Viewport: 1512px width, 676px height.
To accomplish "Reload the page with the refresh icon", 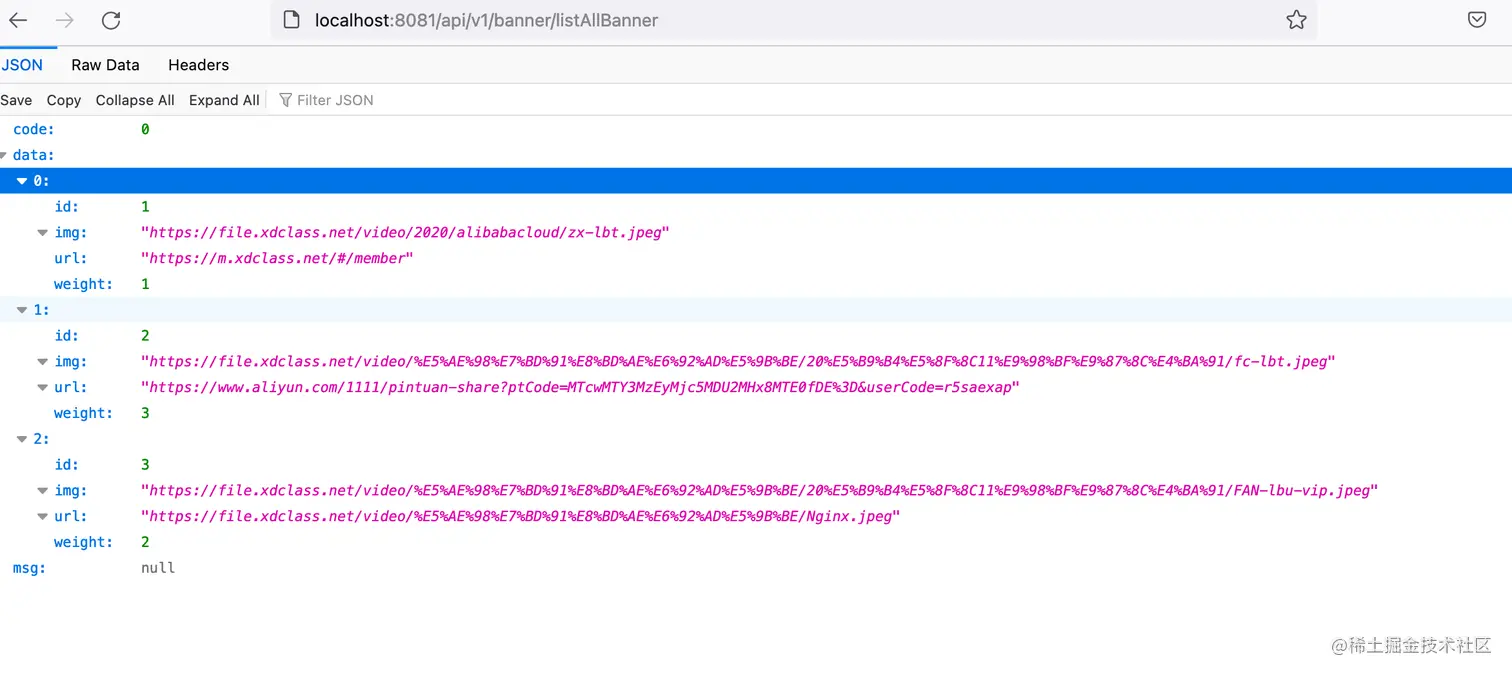I will [111, 20].
